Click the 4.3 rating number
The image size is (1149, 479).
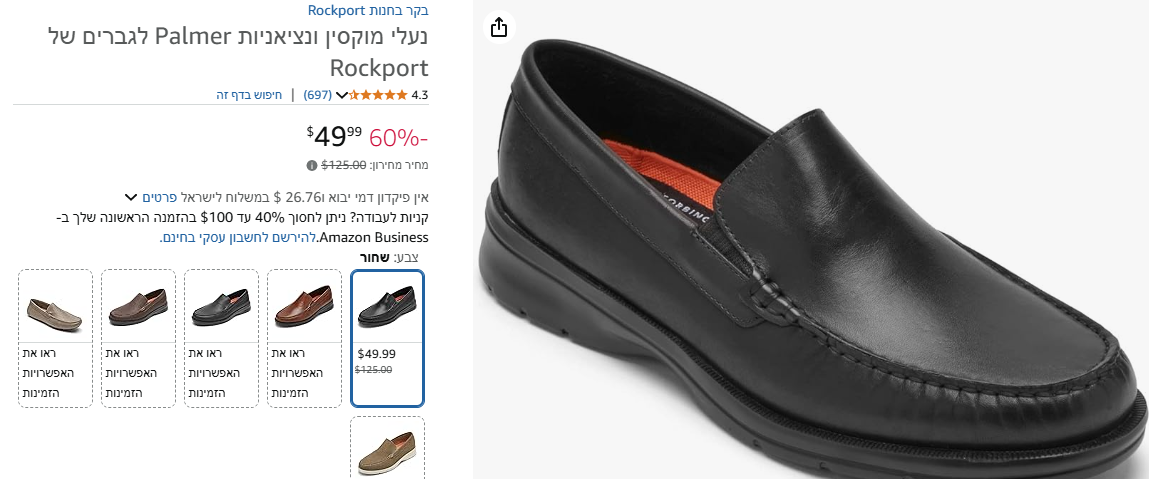[x=420, y=95]
